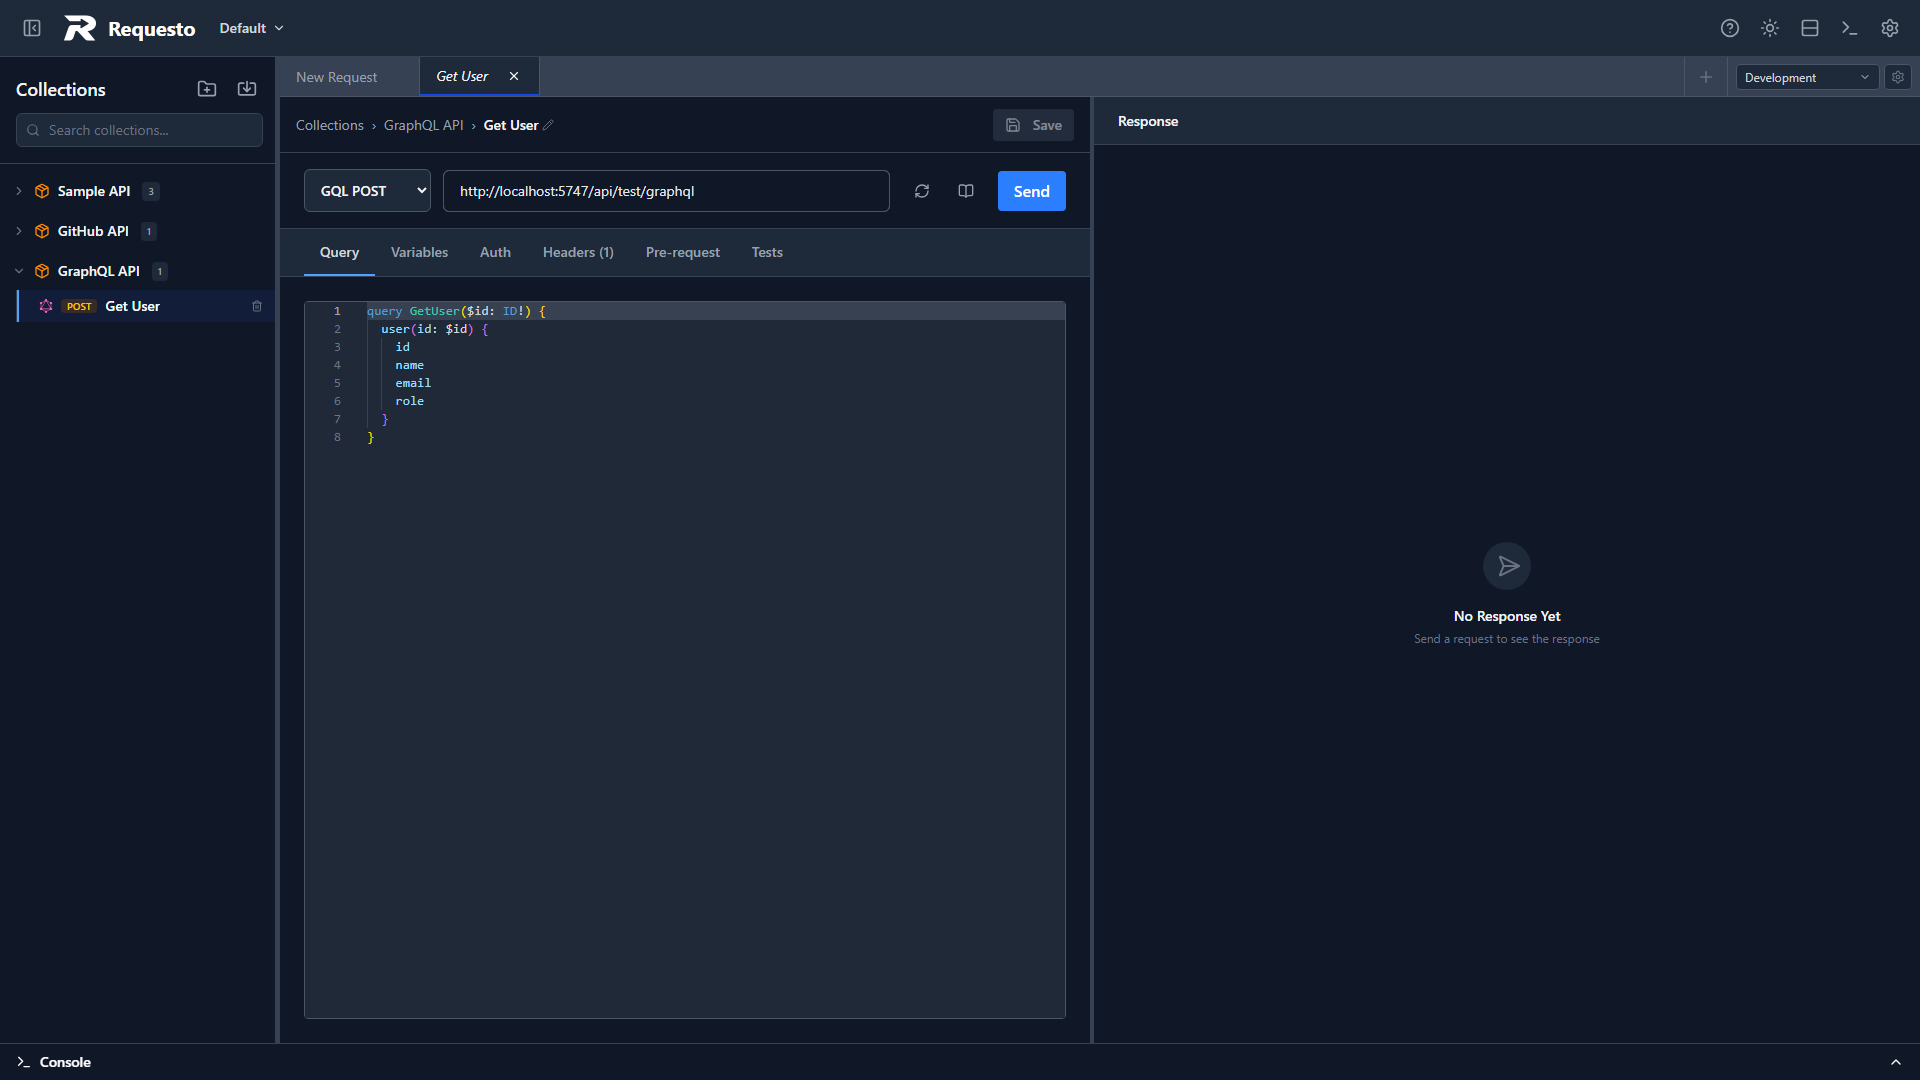Click the Response panel heading
The width and height of the screenshot is (1920, 1080).
1148,121
